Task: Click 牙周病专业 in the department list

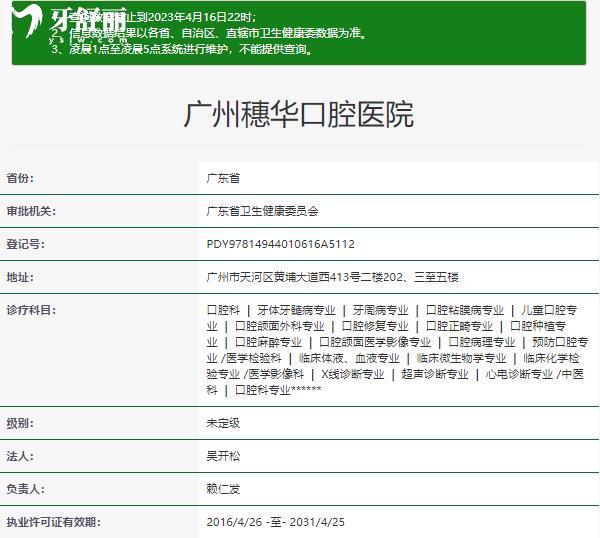Action: point(380,310)
